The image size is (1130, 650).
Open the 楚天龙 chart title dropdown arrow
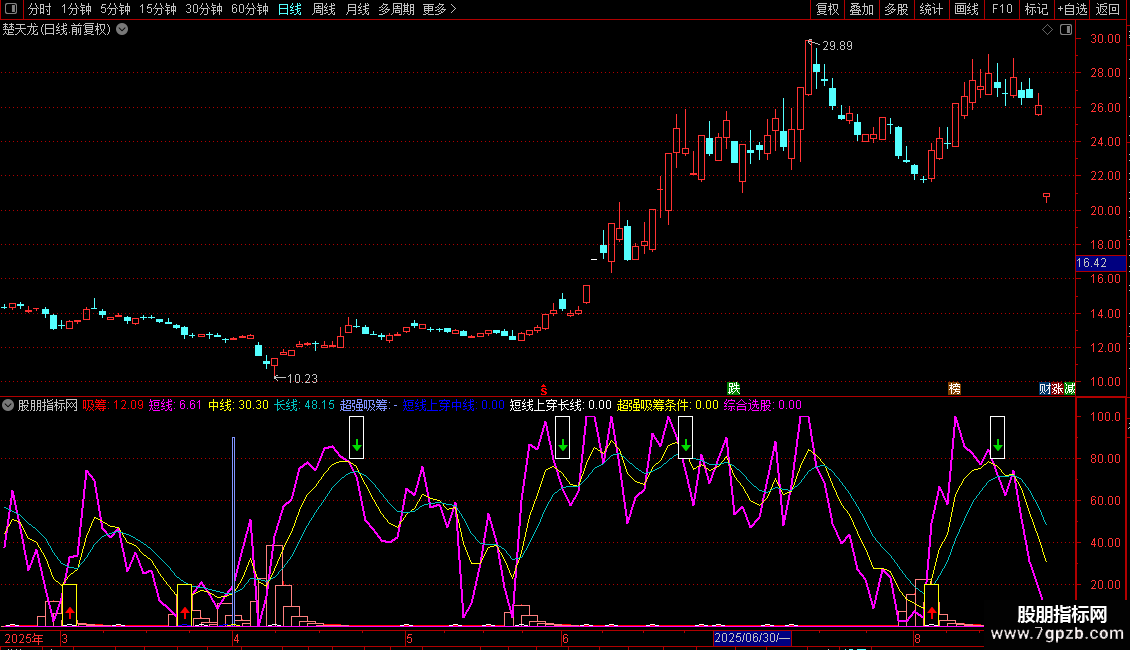click(123, 30)
